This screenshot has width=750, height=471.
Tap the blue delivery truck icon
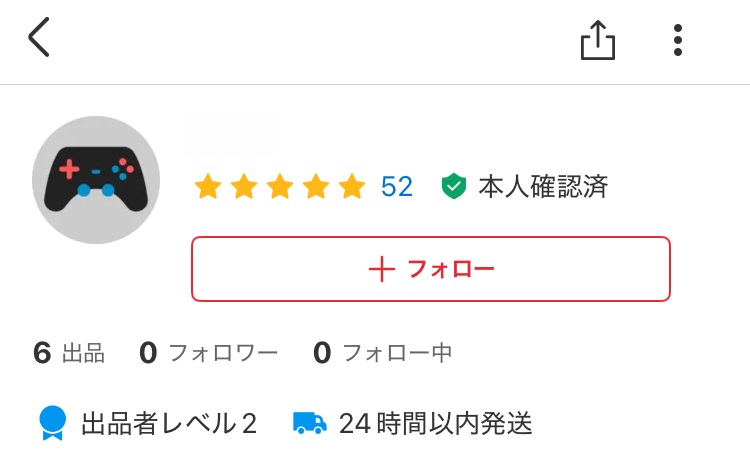(x=310, y=423)
